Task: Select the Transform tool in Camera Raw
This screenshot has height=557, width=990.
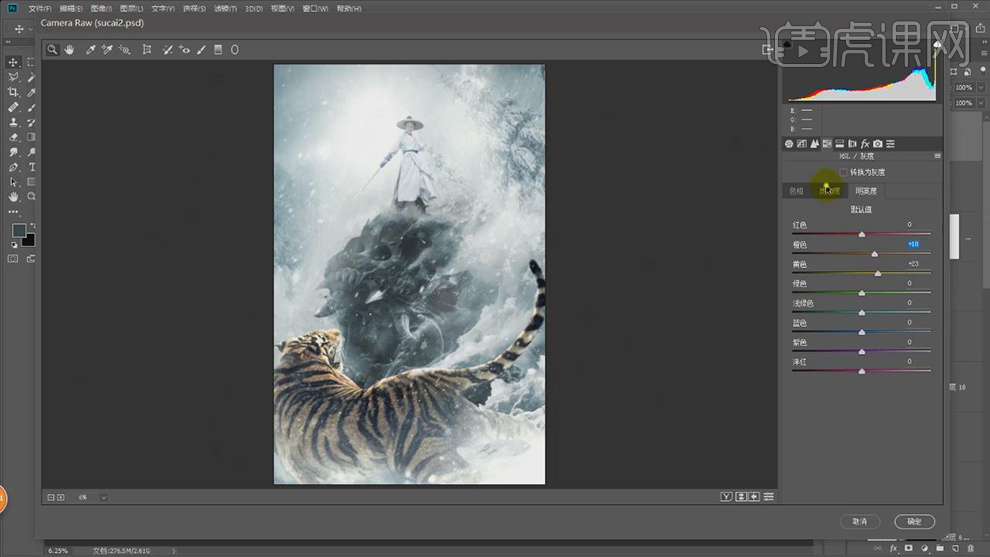Action: pyautogui.click(x=147, y=49)
